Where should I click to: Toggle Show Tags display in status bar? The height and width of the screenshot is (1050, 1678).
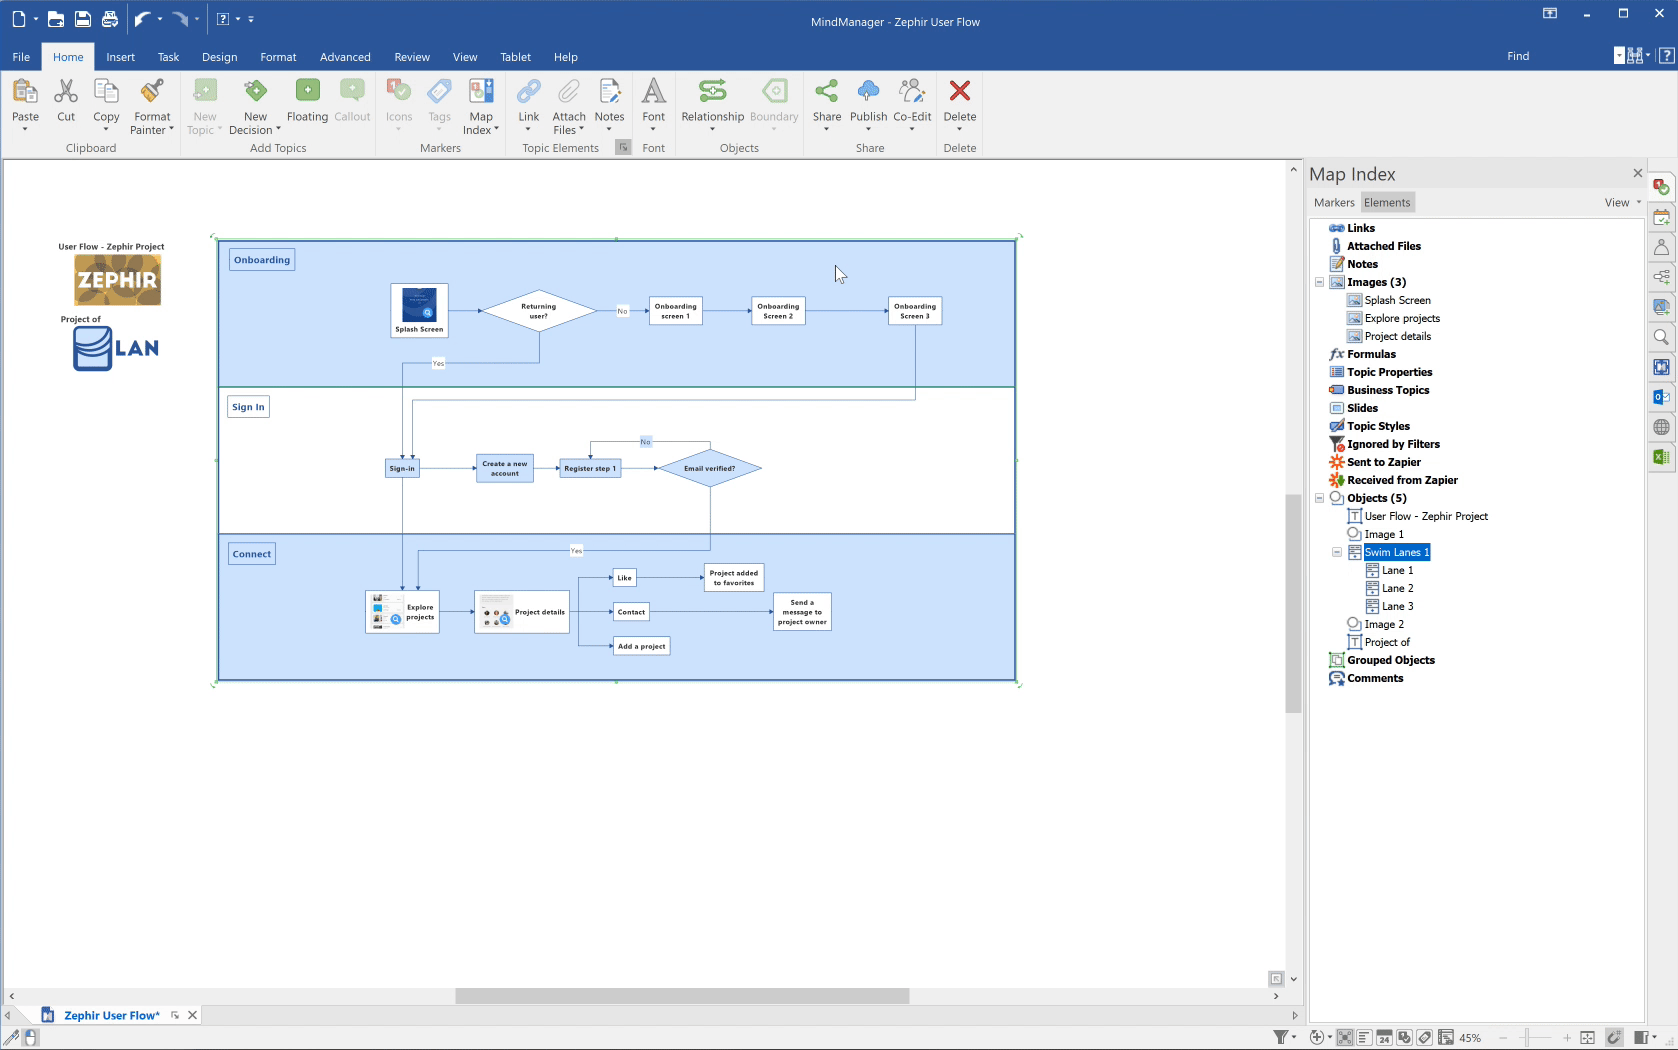(1425, 1038)
